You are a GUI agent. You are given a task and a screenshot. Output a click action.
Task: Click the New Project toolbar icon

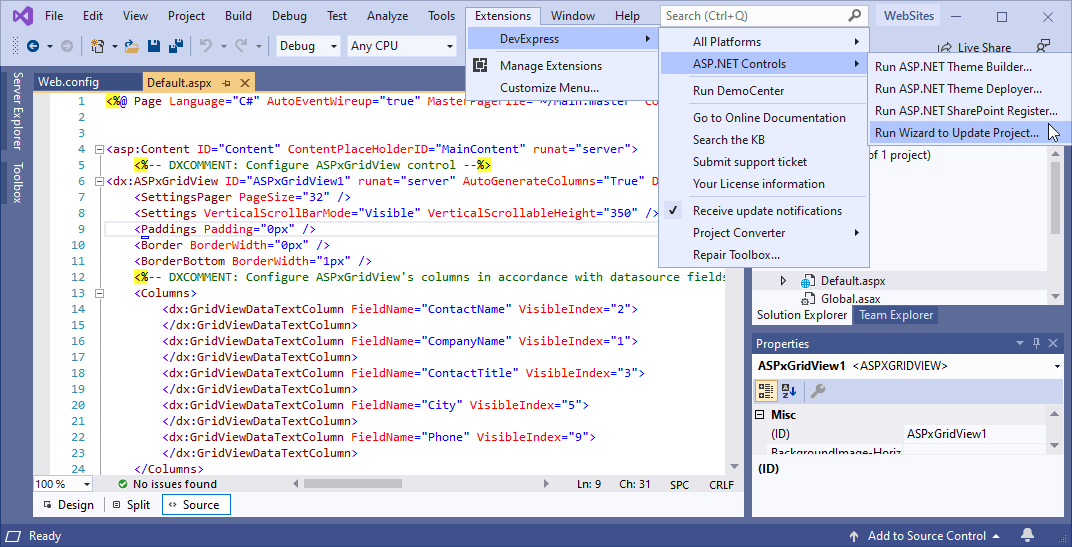click(98, 46)
